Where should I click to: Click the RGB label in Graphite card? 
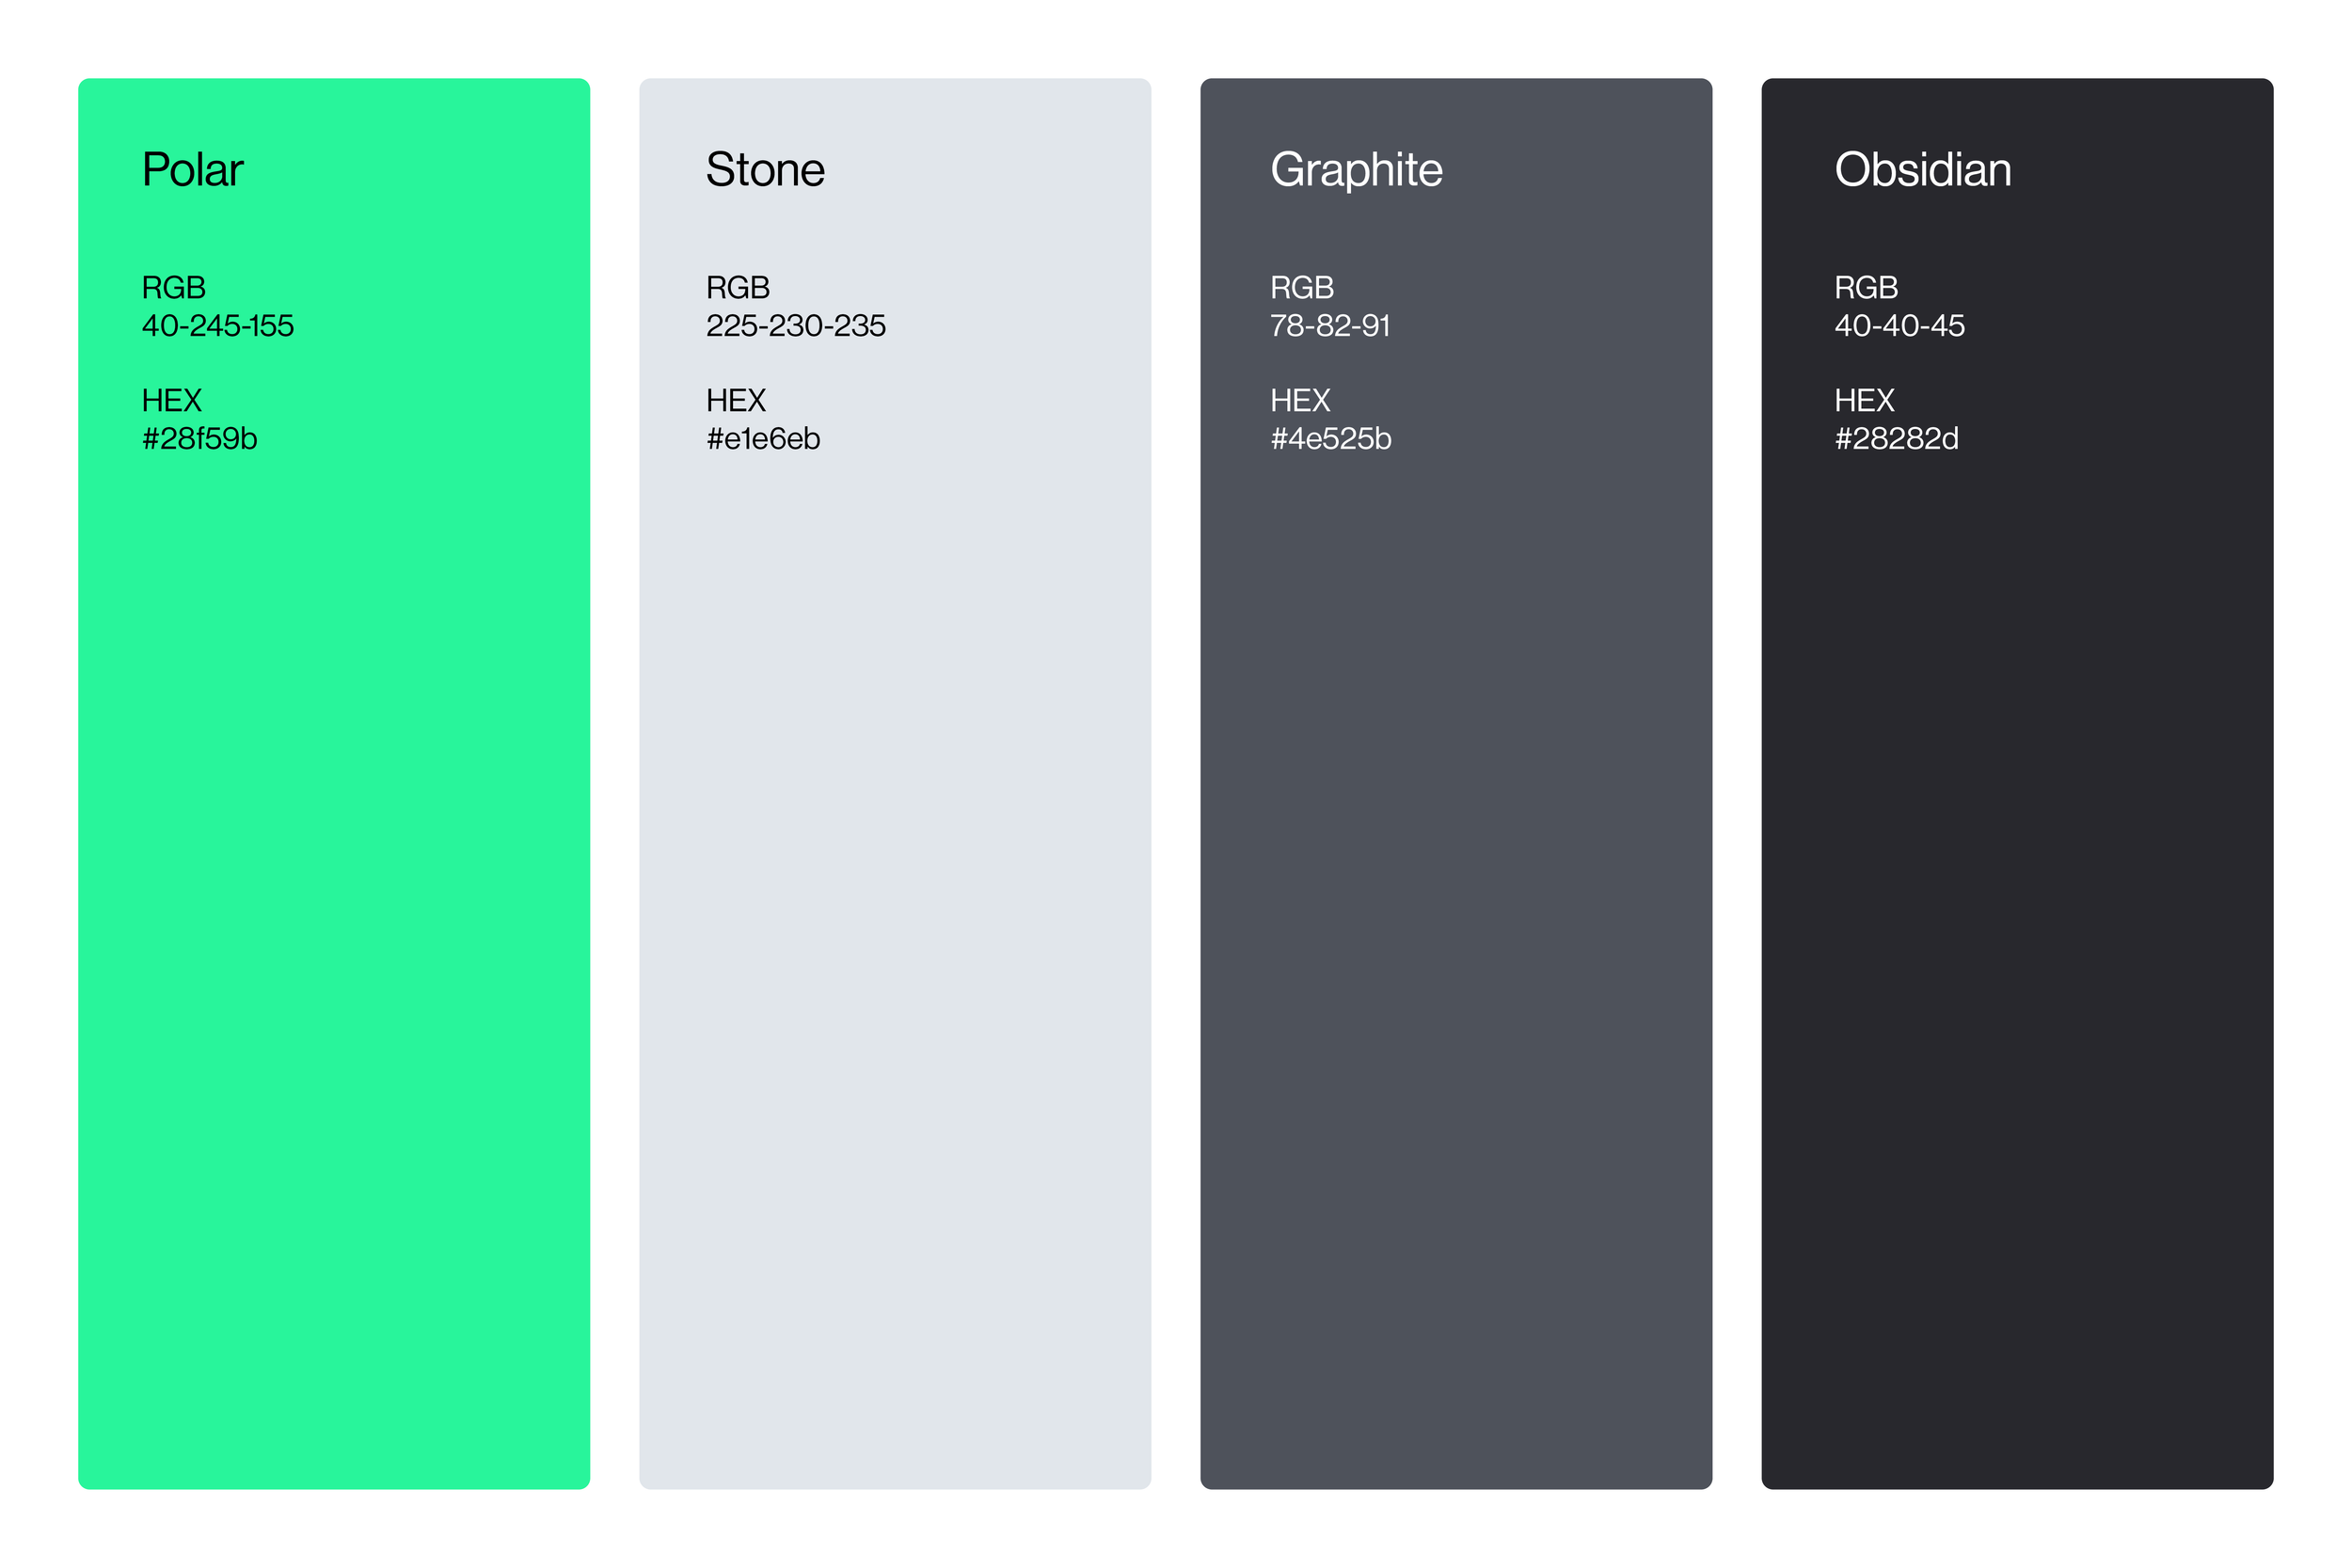coord(1301,288)
